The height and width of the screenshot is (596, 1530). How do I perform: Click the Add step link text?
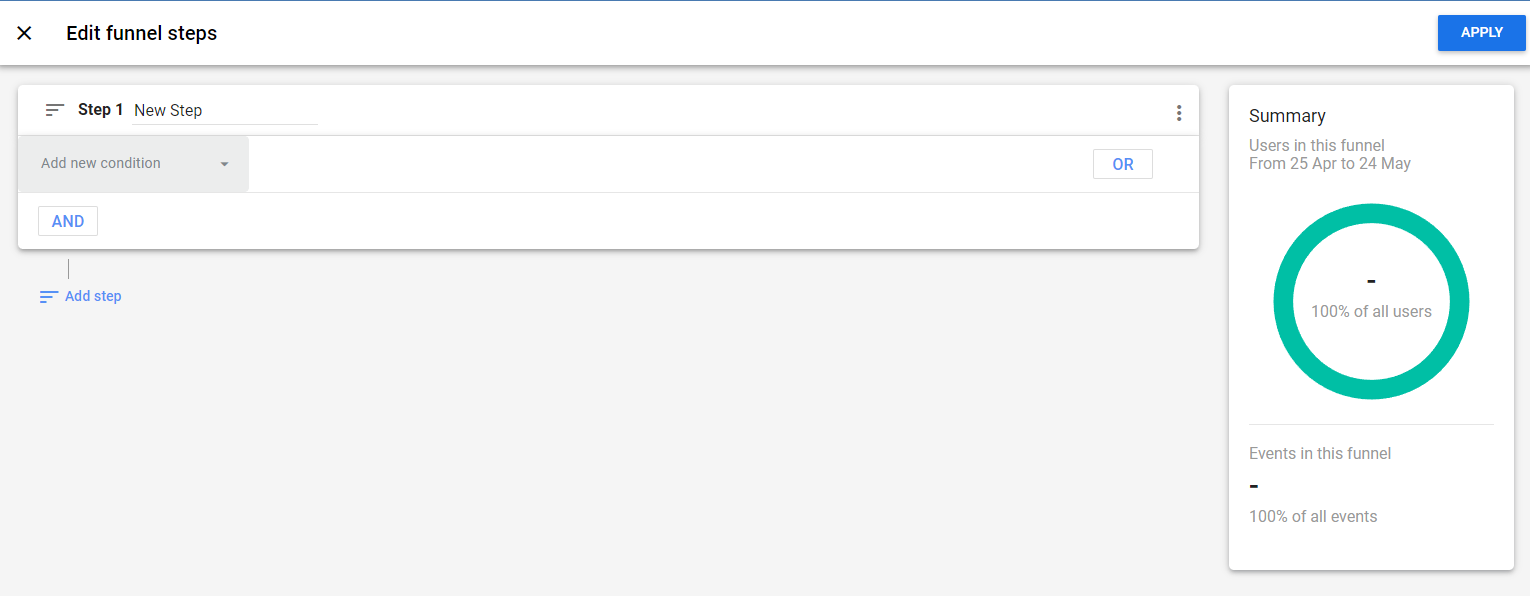[93, 296]
